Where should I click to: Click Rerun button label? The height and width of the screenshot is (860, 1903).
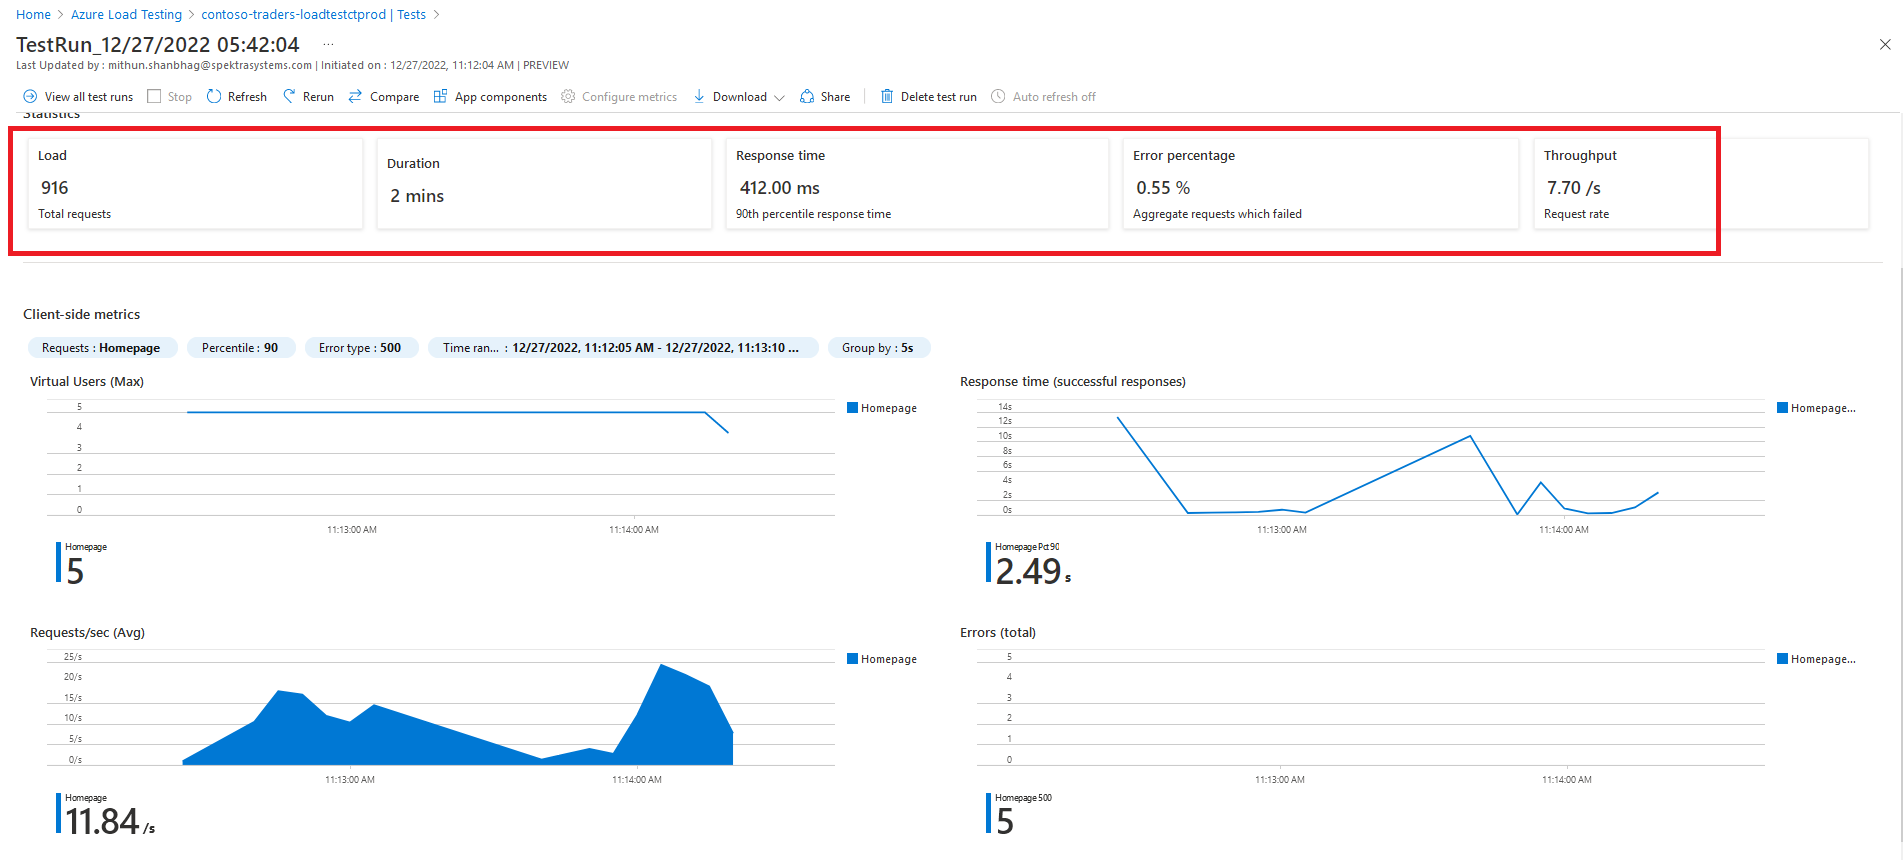318,97
